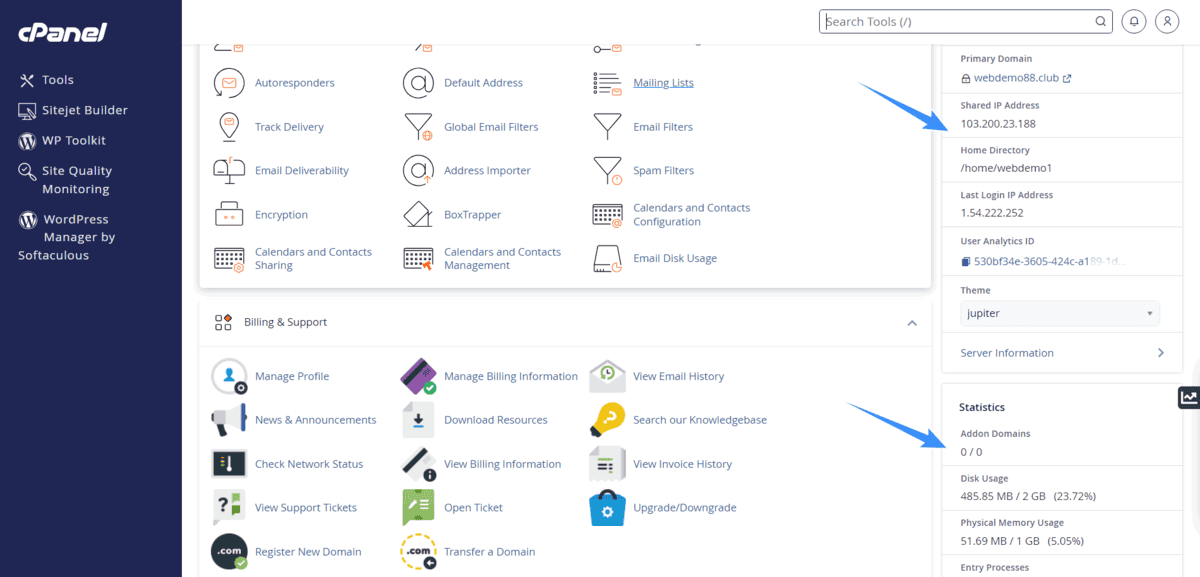Open the user account icon

[x=1167, y=21]
